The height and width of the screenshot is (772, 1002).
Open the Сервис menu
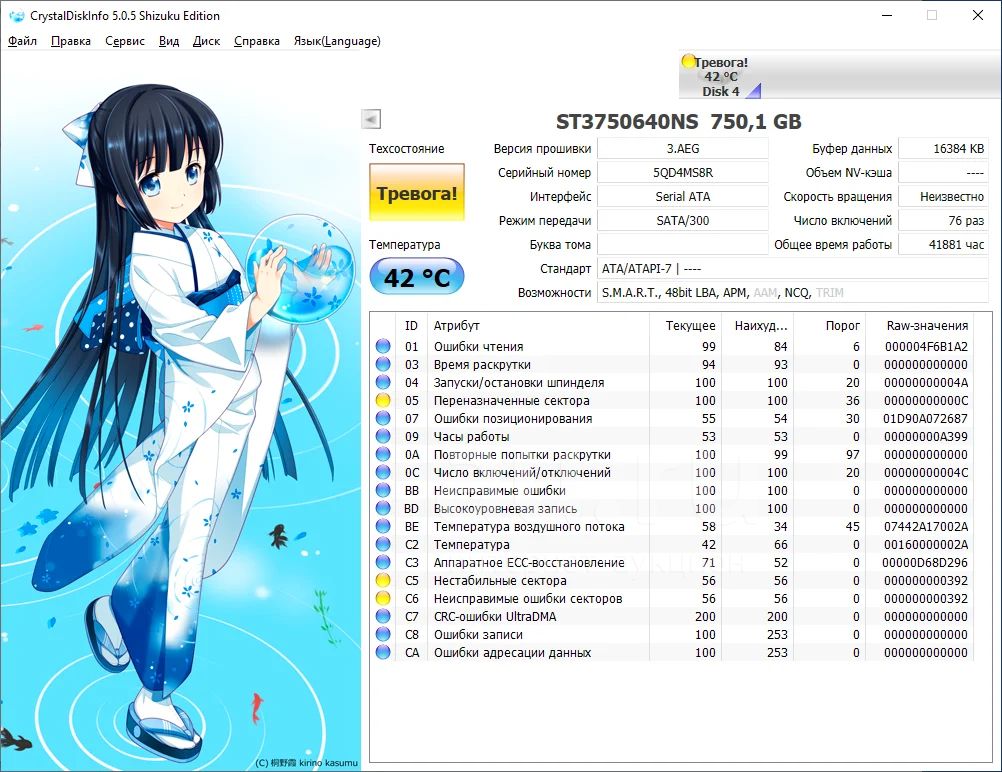coord(125,41)
